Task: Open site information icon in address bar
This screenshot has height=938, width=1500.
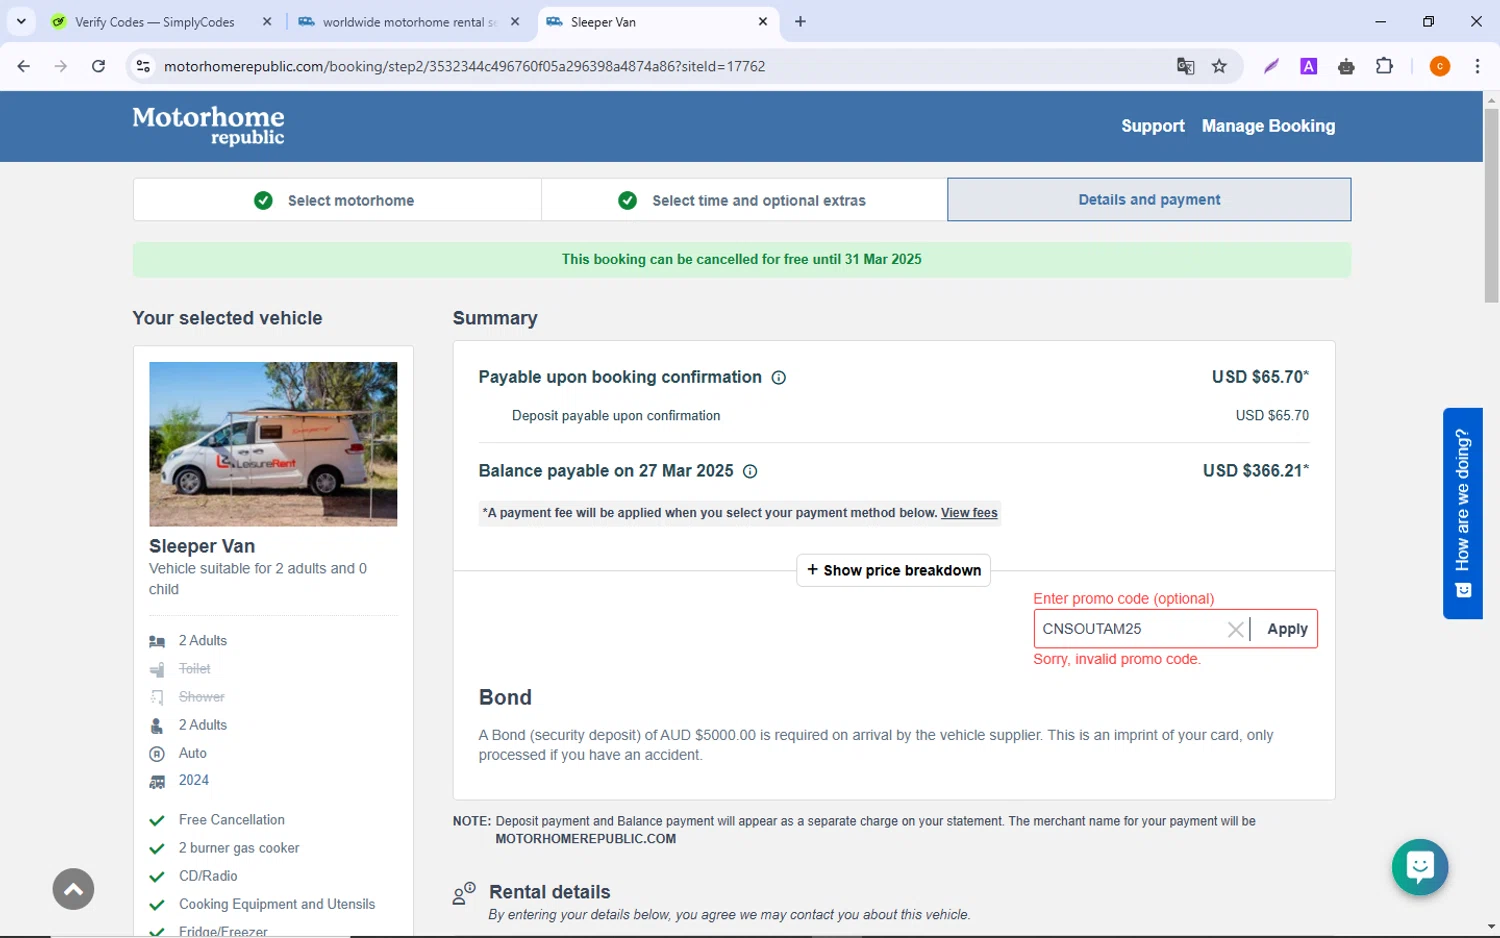Action: pos(143,66)
